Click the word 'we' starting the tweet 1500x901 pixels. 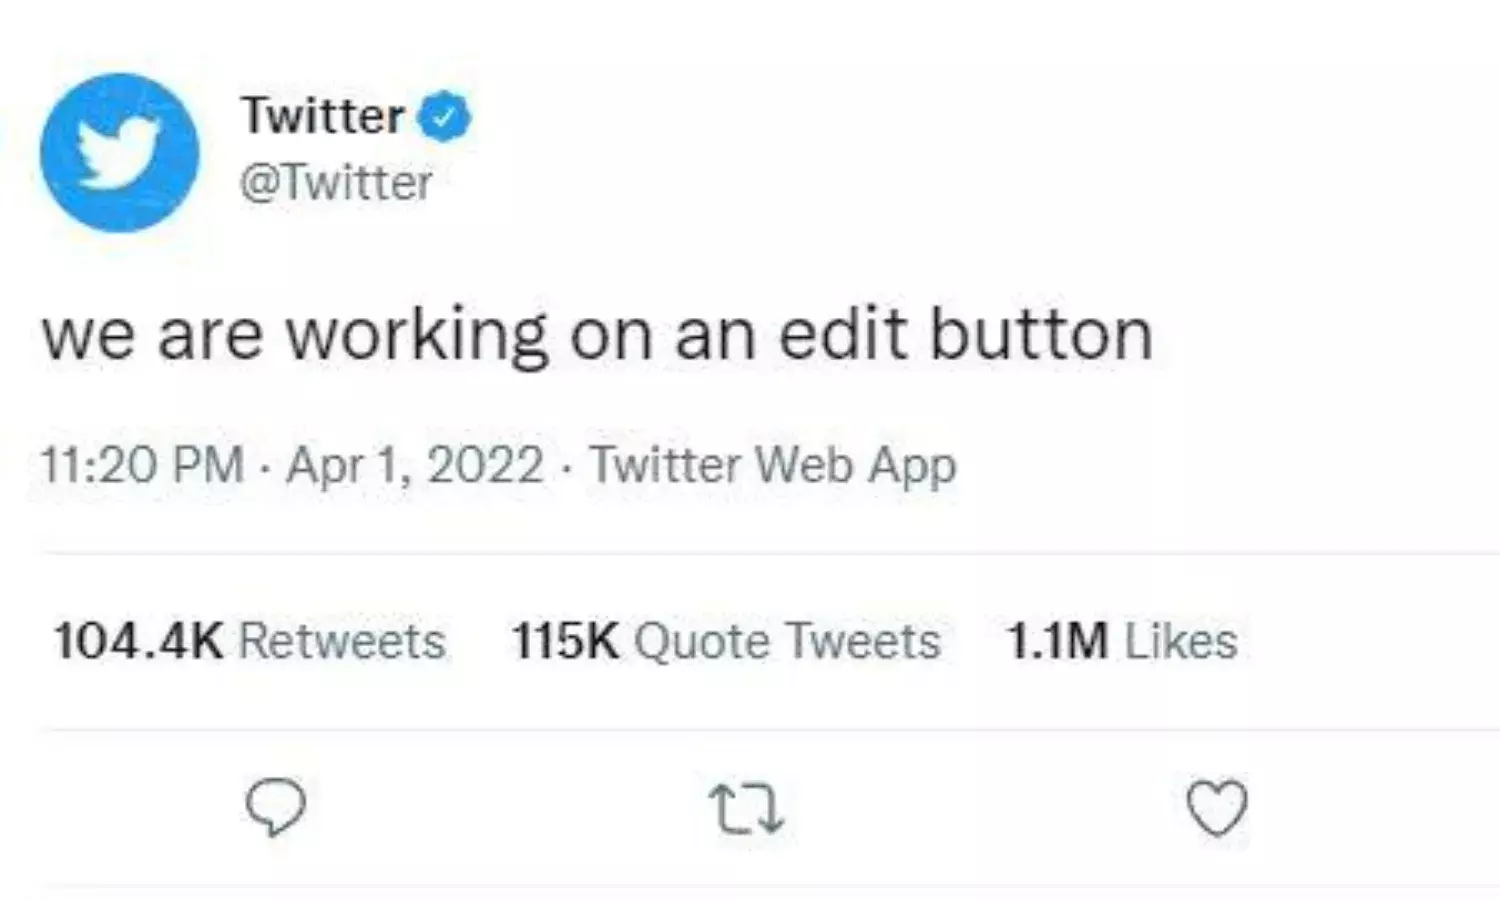[x=88, y=338]
